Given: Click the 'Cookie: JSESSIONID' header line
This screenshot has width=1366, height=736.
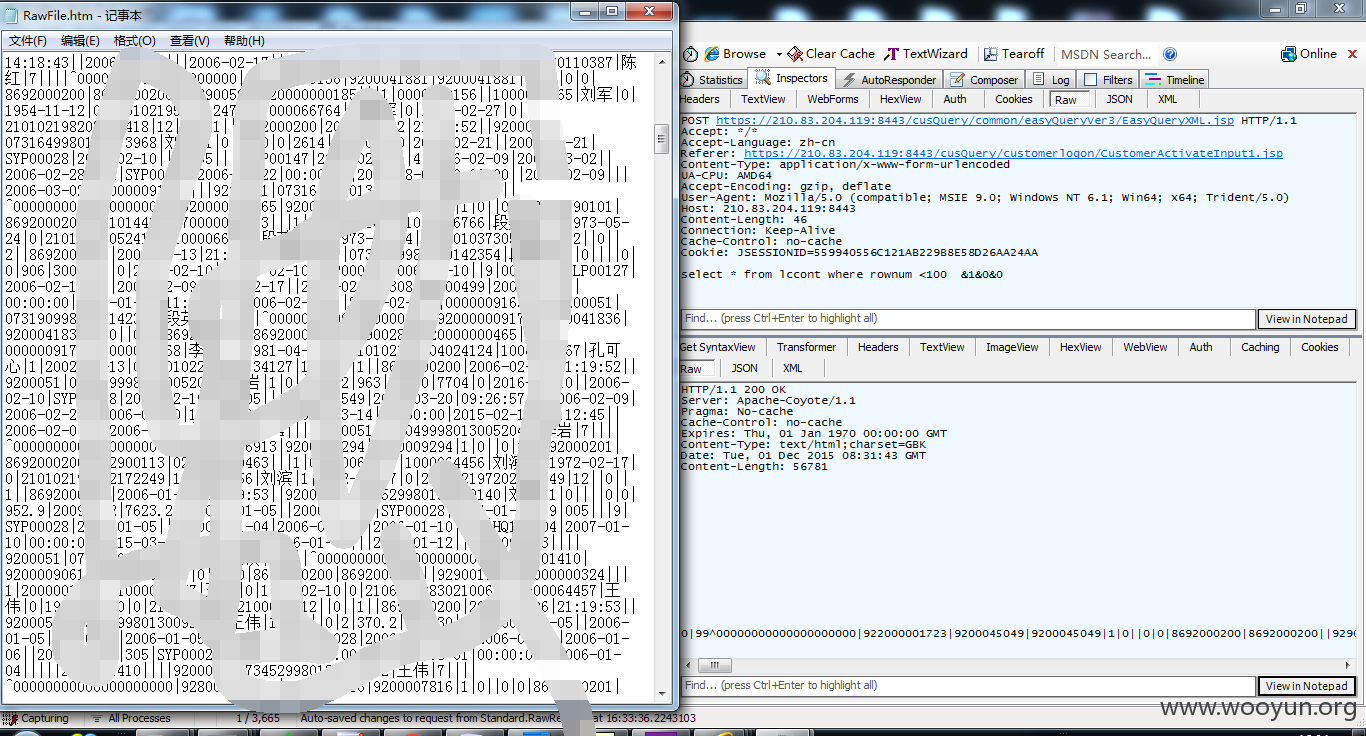Looking at the screenshot, I should tap(859, 253).
